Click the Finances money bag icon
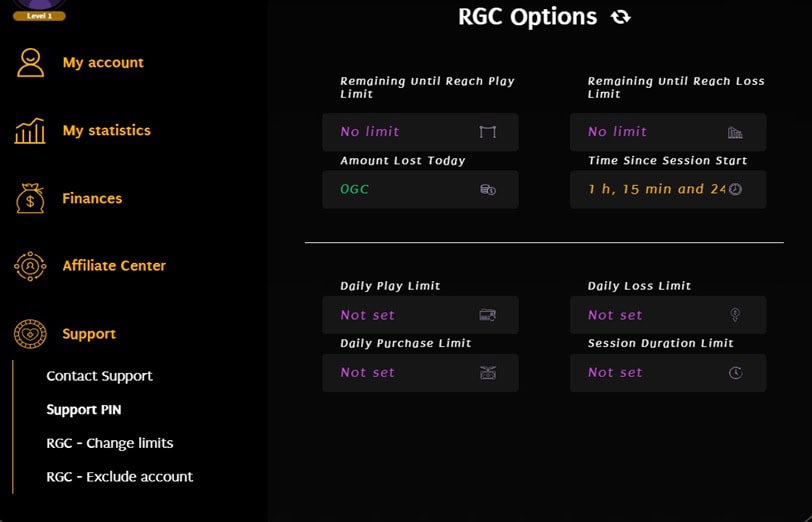 point(30,198)
